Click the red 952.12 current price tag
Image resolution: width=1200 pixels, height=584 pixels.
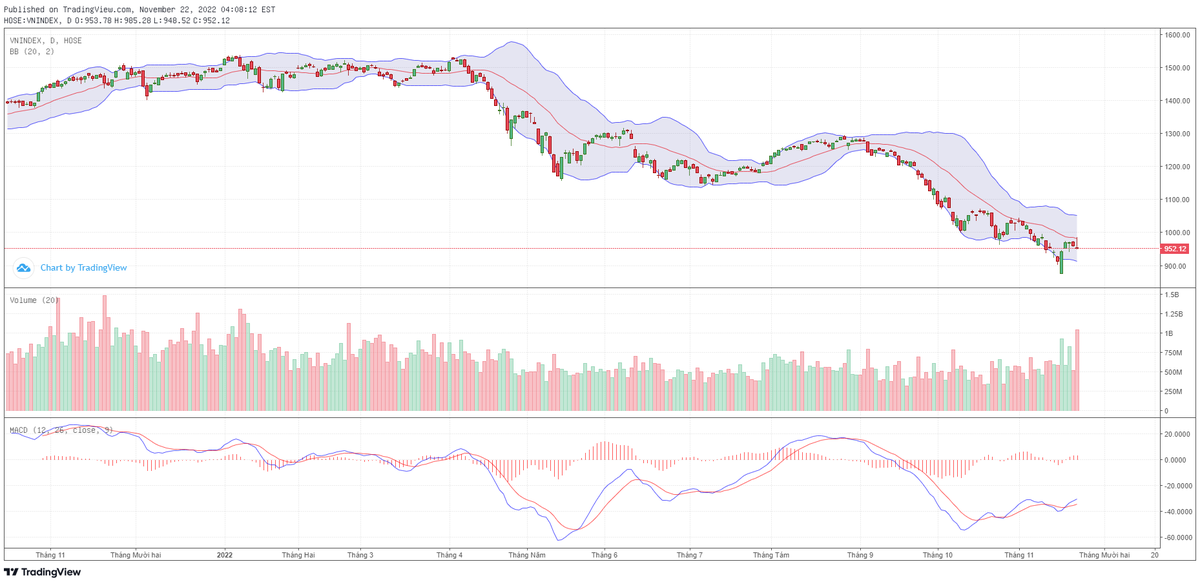tap(1174, 249)
